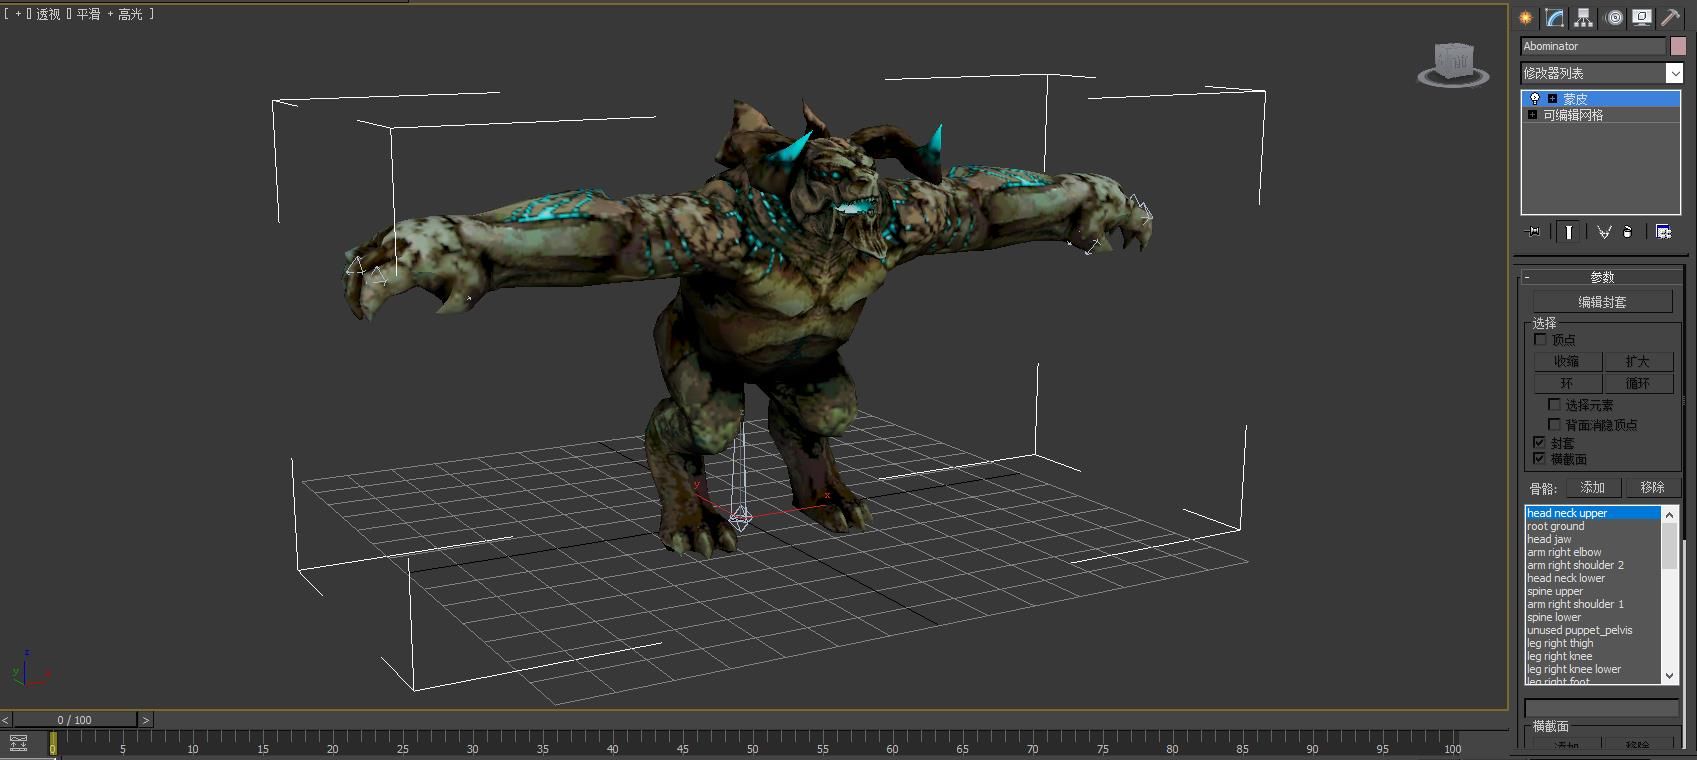Select bone 'arm right shoulder 2'
Screen dimensions: 1697x760
pyautogui.click(x=1593, y=565)
